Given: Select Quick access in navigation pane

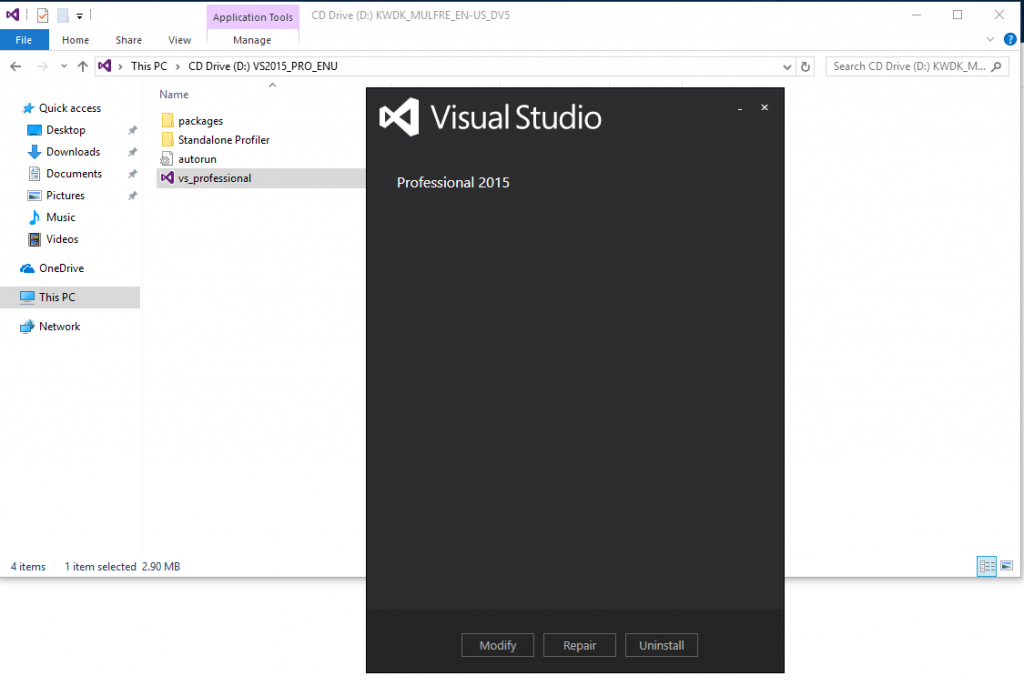Looking at the screenshot, I should [70, 108].
